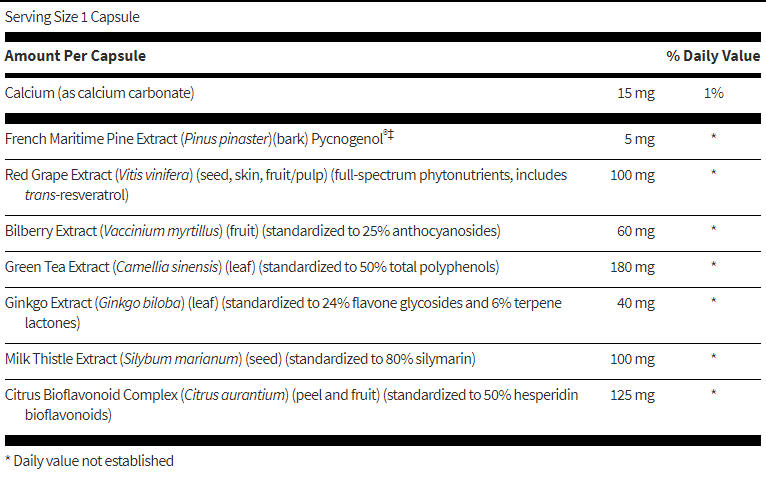766x486 pixels.
Task: Click the Bilberry Extract ingredient row
Action: [252, 231]
